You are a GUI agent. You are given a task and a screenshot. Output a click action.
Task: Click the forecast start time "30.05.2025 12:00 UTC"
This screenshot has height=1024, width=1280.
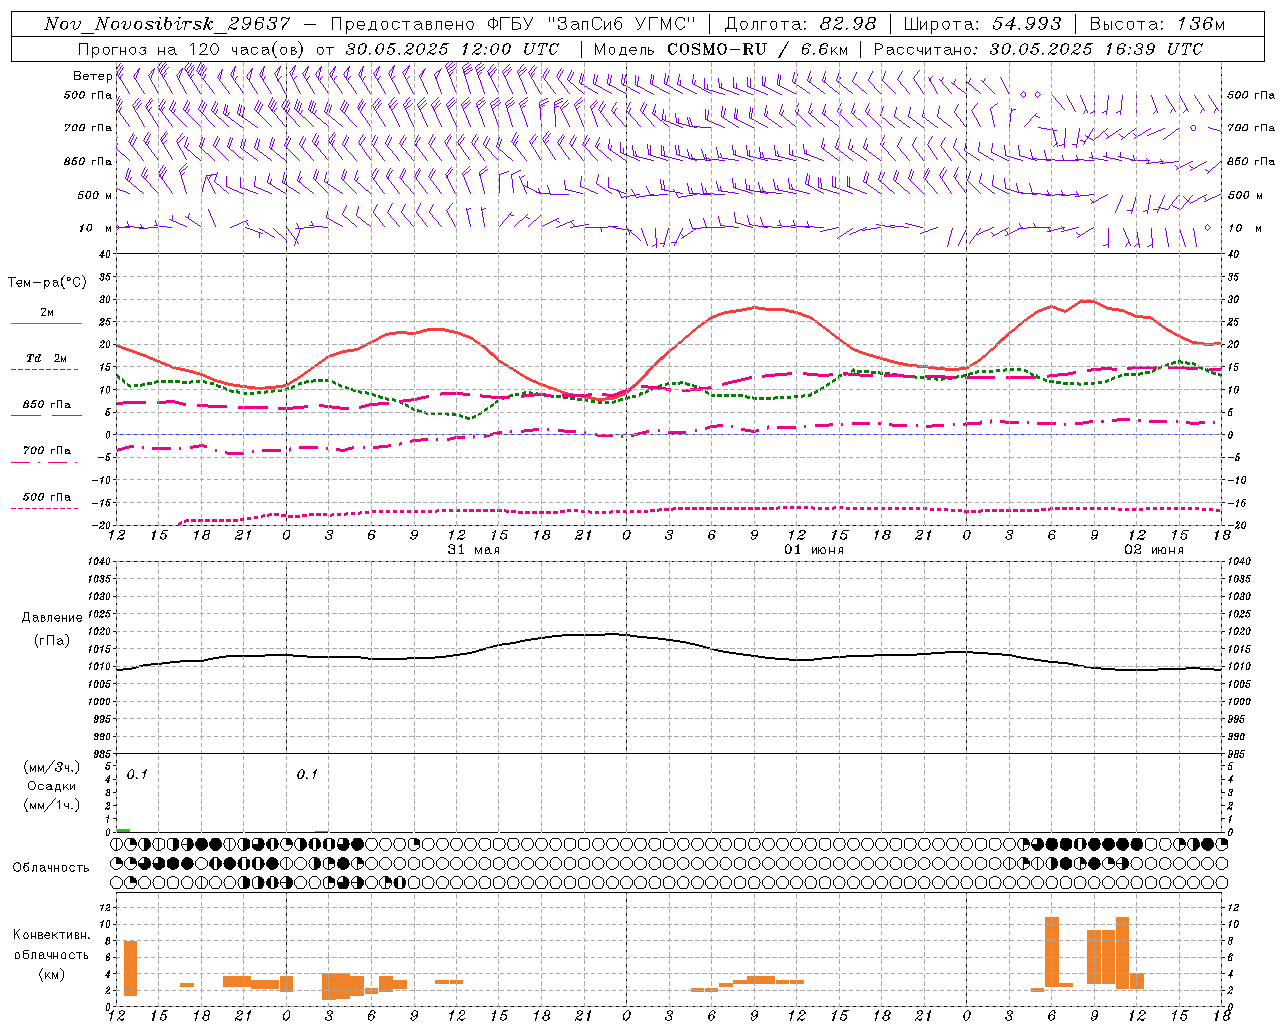452,49
